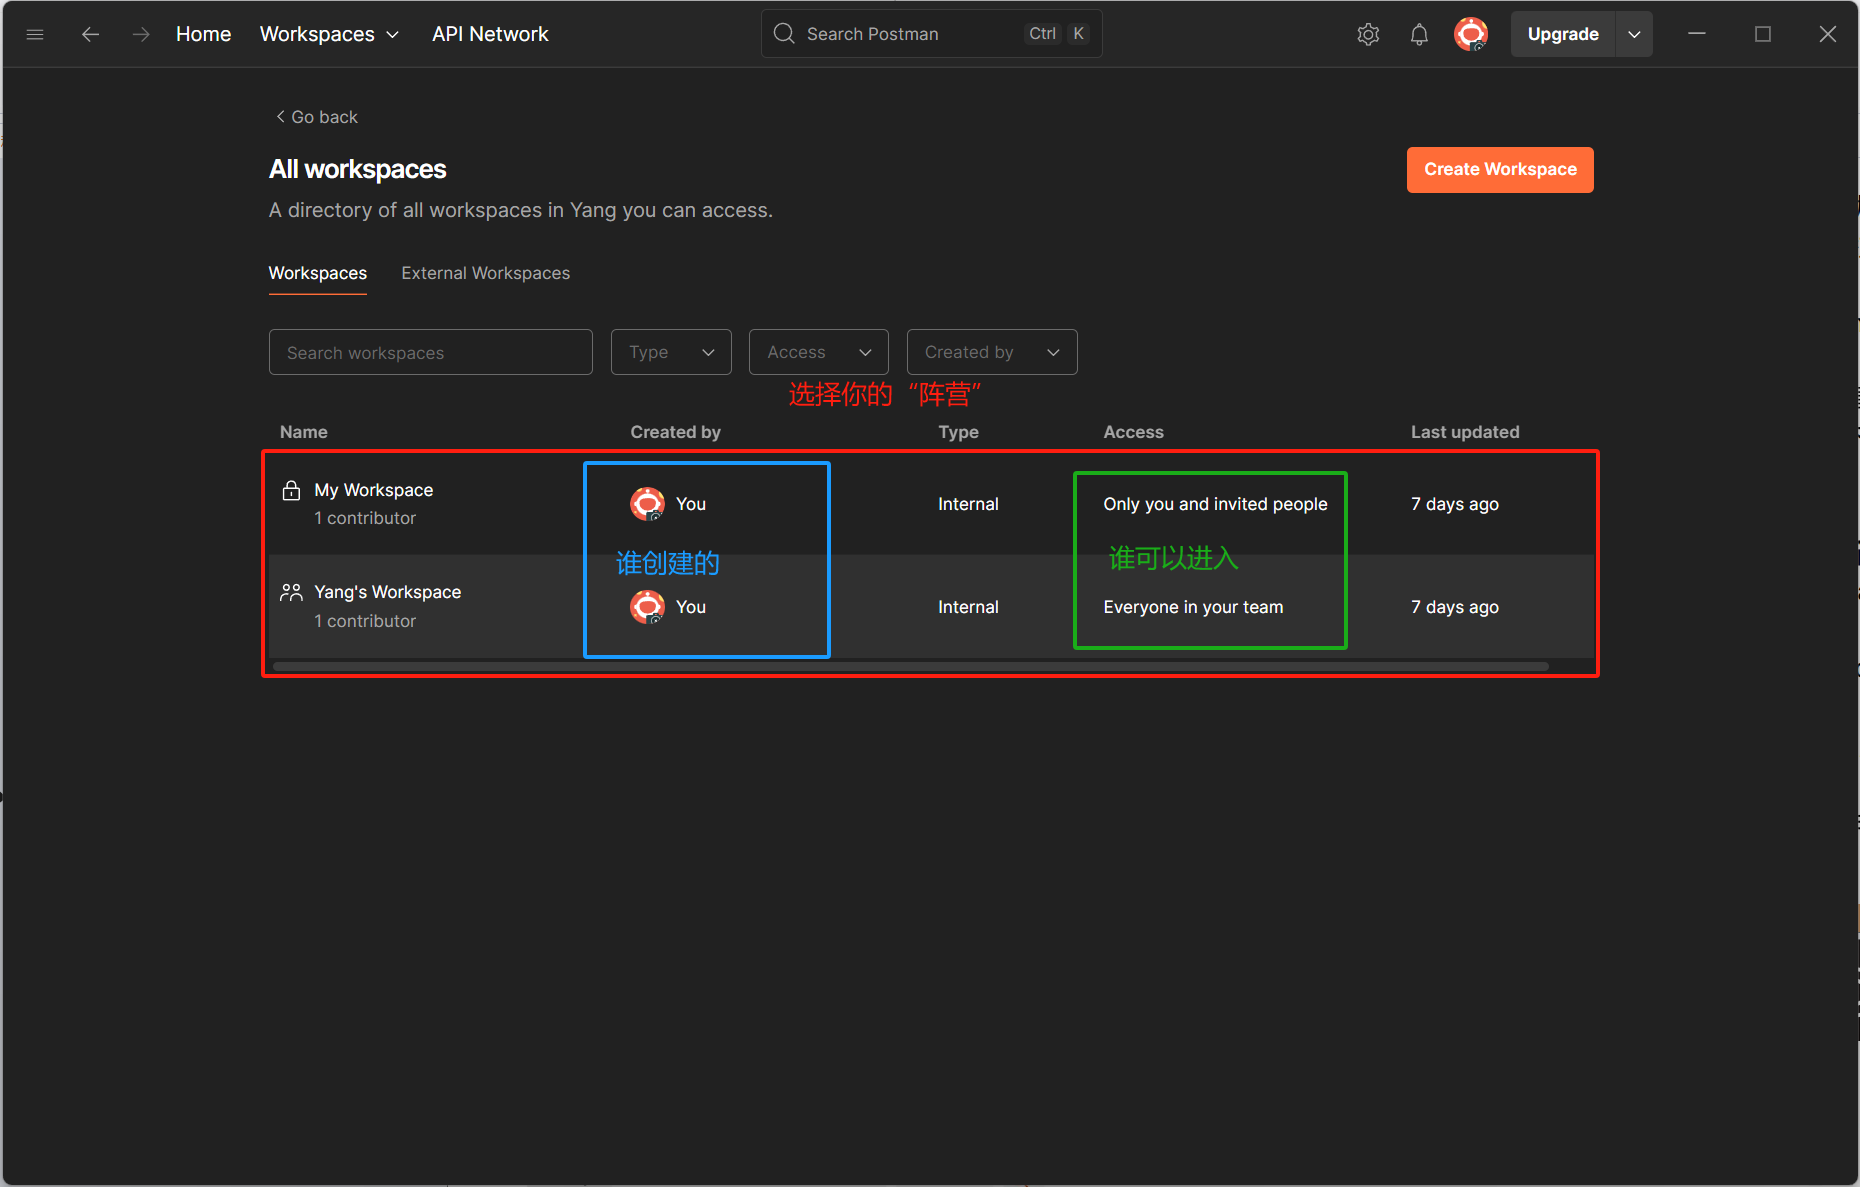This screenshot has width=1860, height=1187.
Task: Open the Created by filter dropdown
Action: [992, 352]
